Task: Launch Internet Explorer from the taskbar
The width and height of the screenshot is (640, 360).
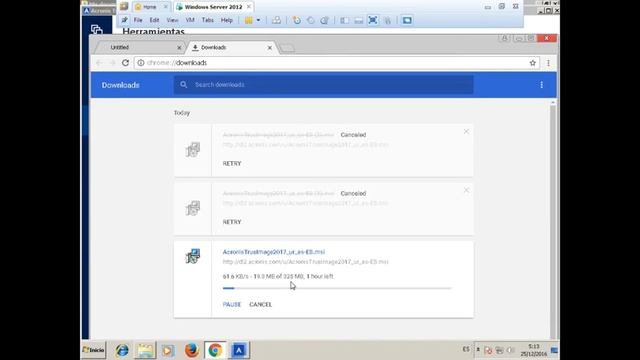Action: (x=122, y=350)
